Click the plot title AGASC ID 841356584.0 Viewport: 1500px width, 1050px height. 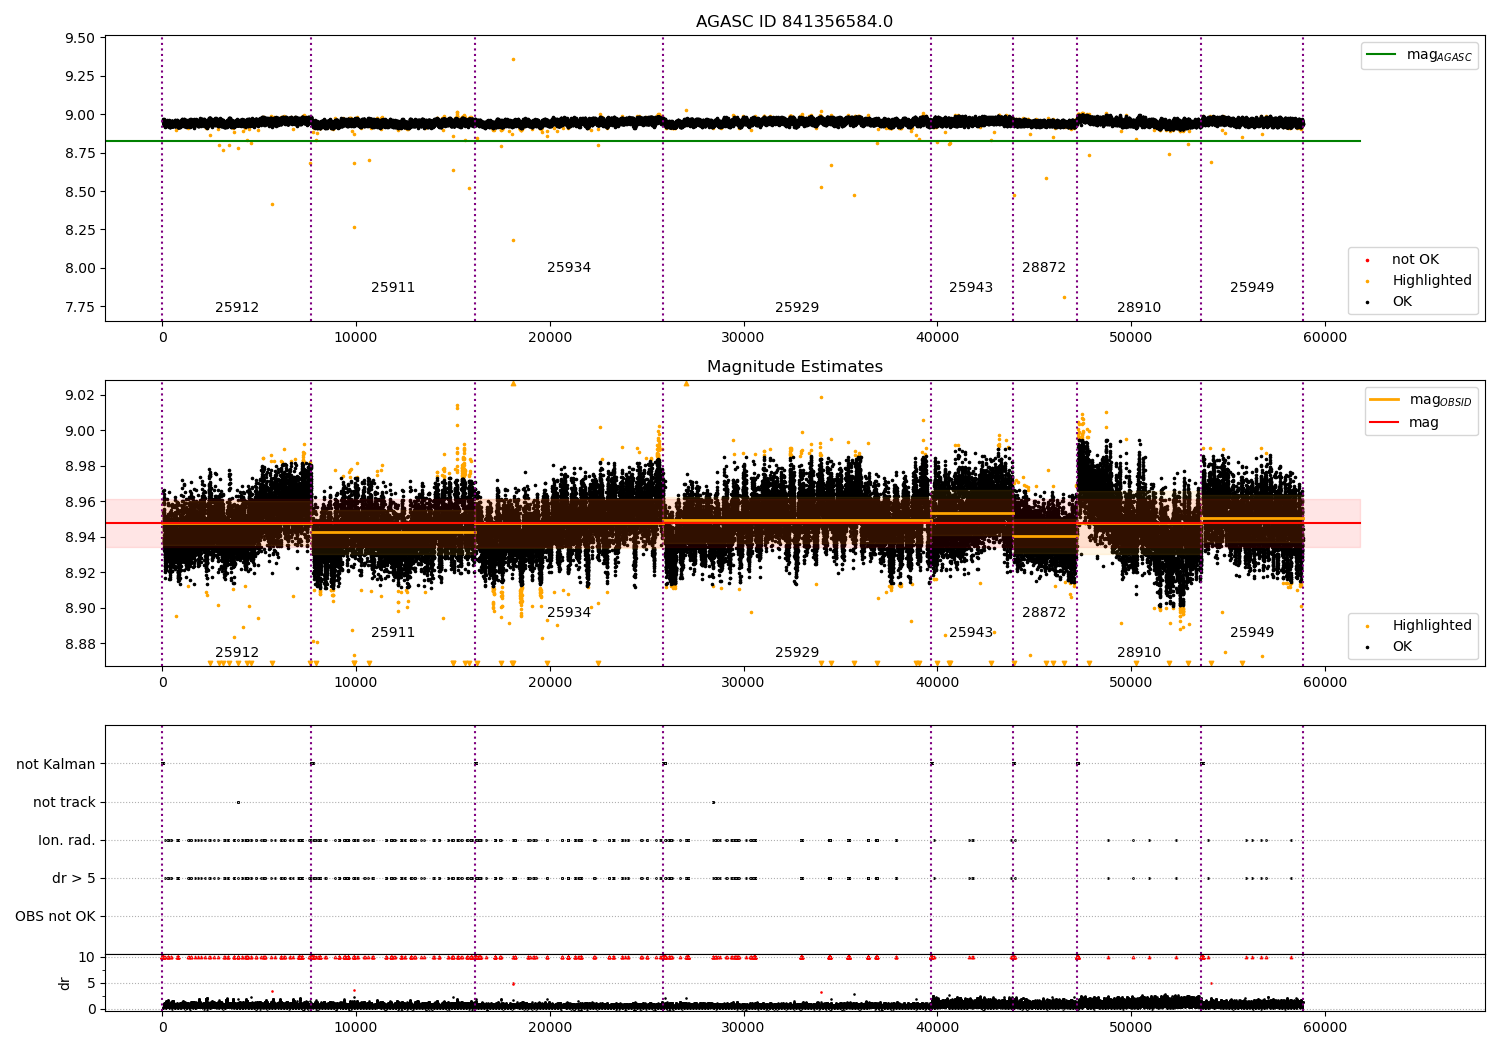tap(794, 22)
